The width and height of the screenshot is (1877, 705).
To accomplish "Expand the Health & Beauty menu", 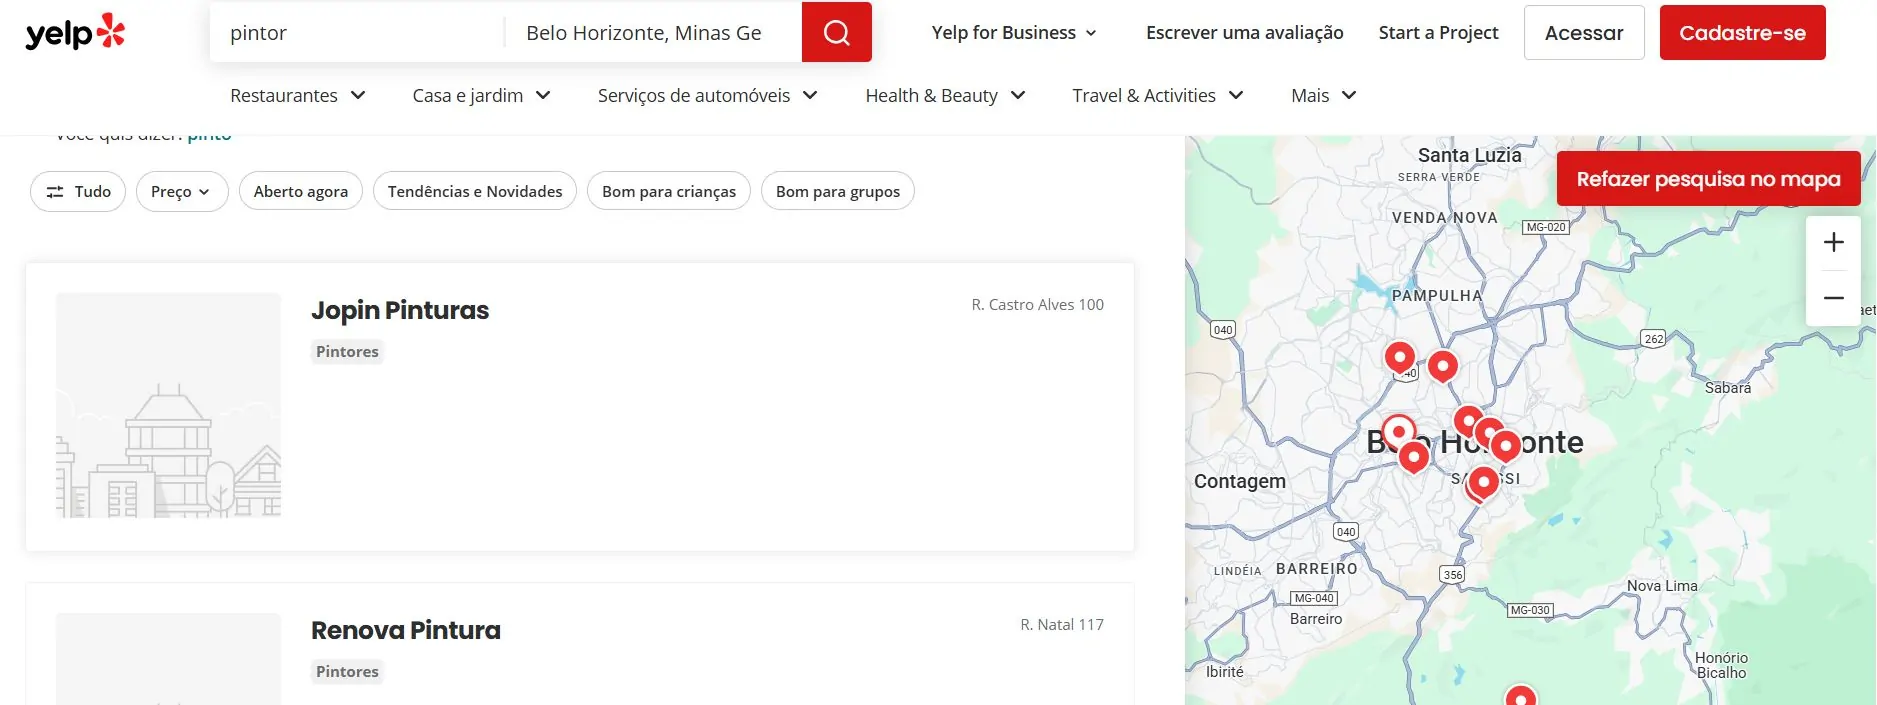I will tap(945, 95).
